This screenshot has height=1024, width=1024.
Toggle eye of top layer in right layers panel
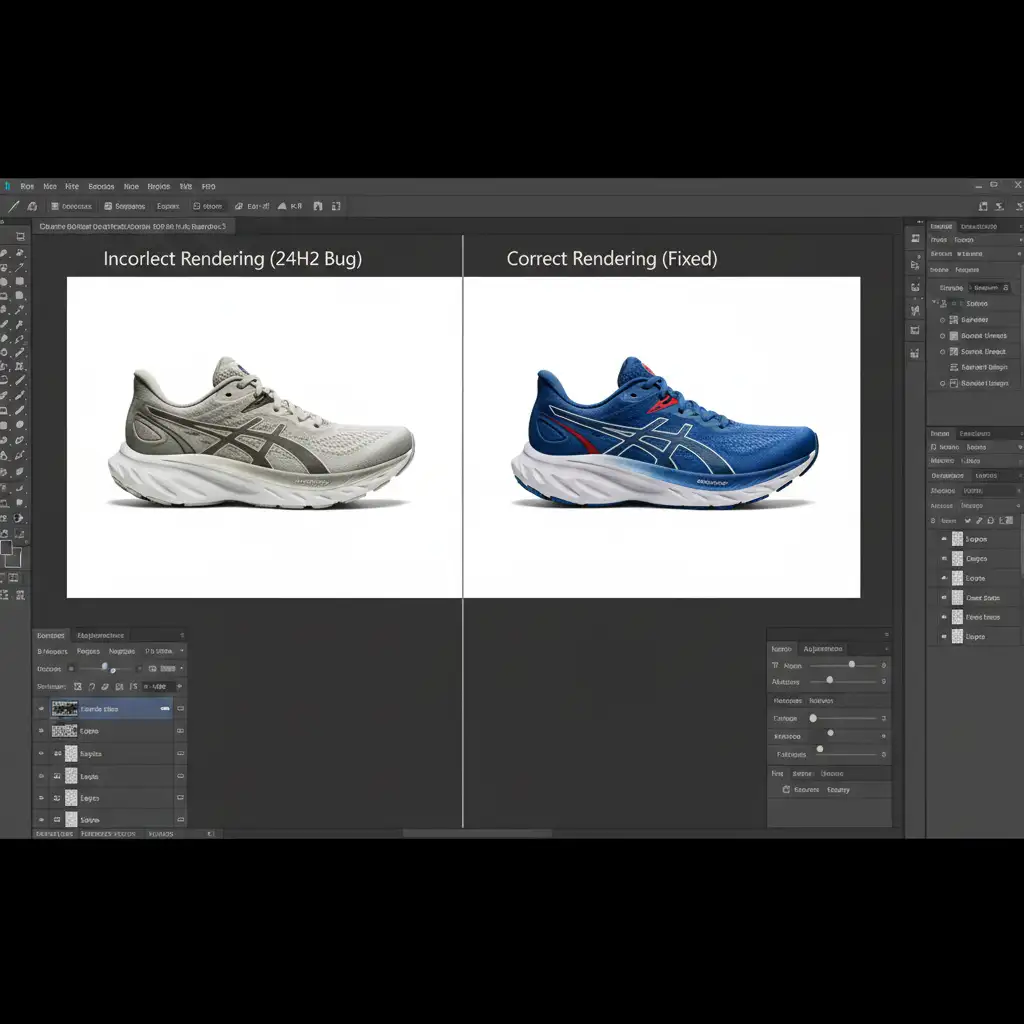click(x=944, y=539)
